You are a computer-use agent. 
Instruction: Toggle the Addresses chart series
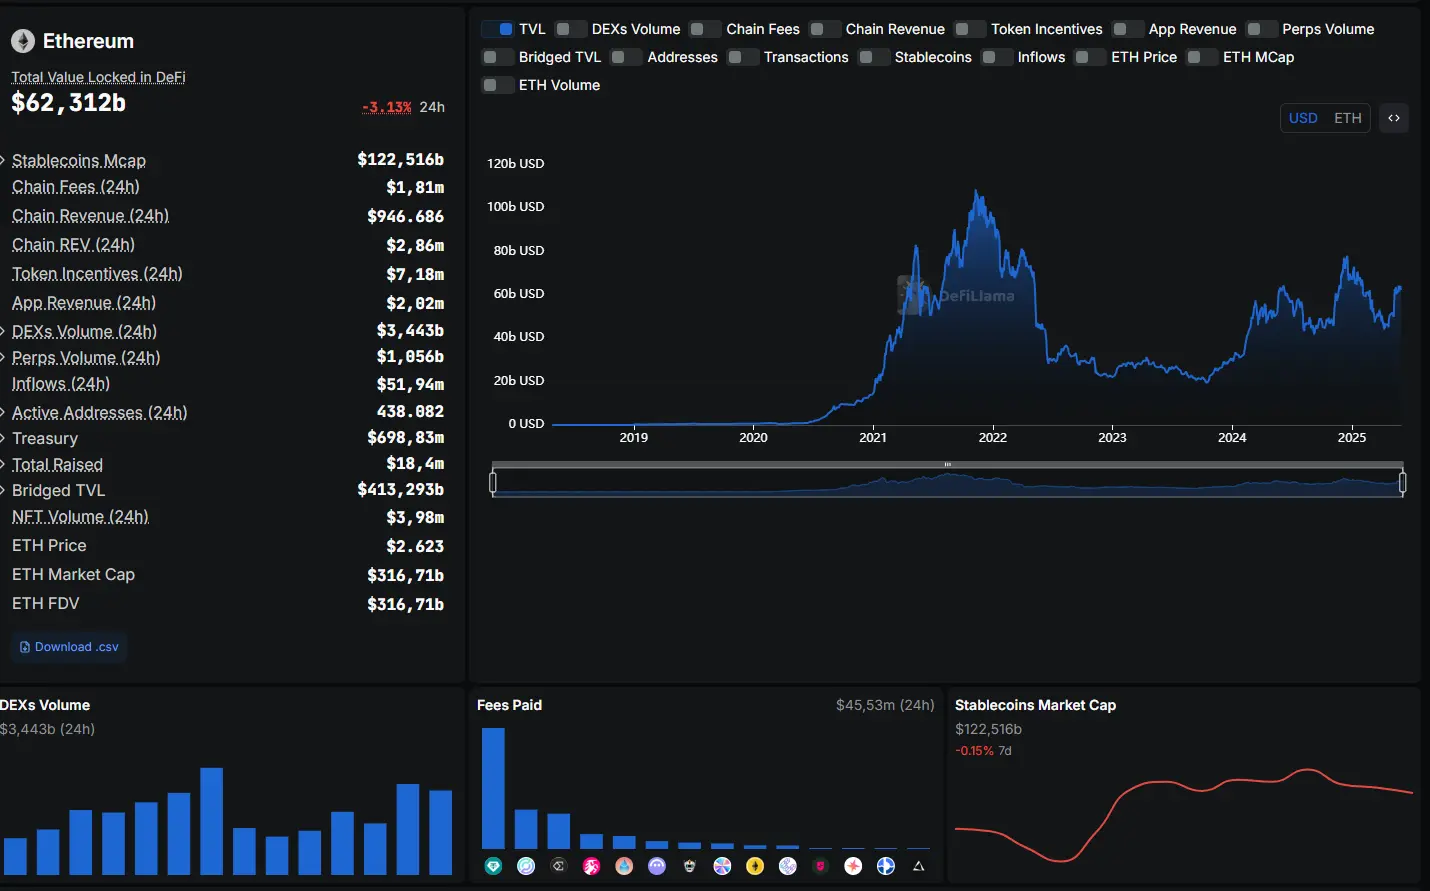click(x=626, y=57)
